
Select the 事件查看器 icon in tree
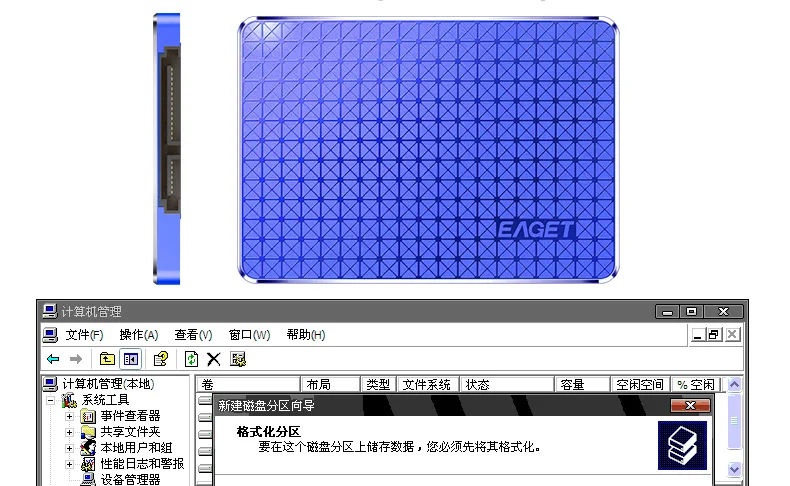[x=88, y=416]
